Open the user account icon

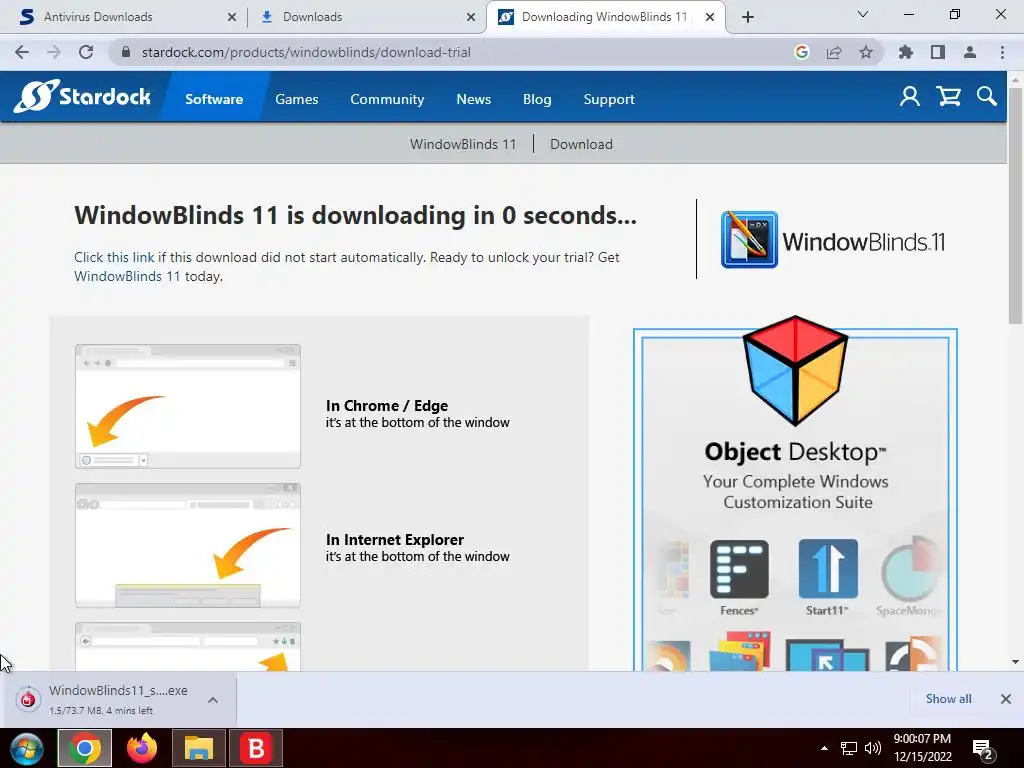(x=909, y=97)
